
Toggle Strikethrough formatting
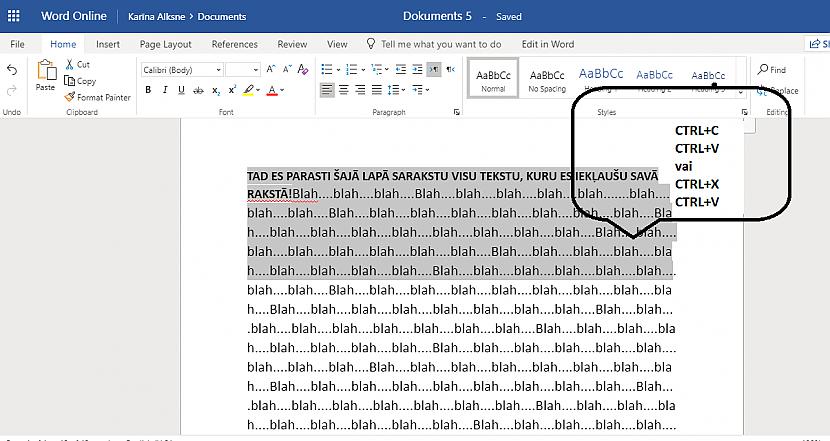pos(198,91)
